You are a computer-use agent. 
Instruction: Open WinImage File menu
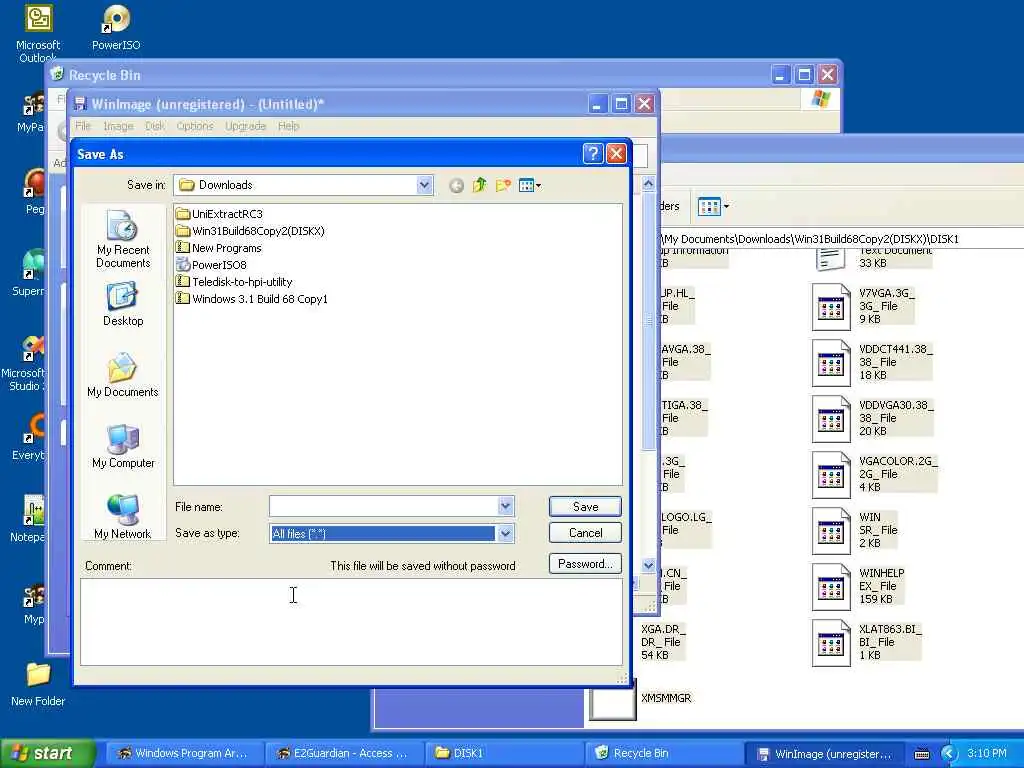[83, 126]
